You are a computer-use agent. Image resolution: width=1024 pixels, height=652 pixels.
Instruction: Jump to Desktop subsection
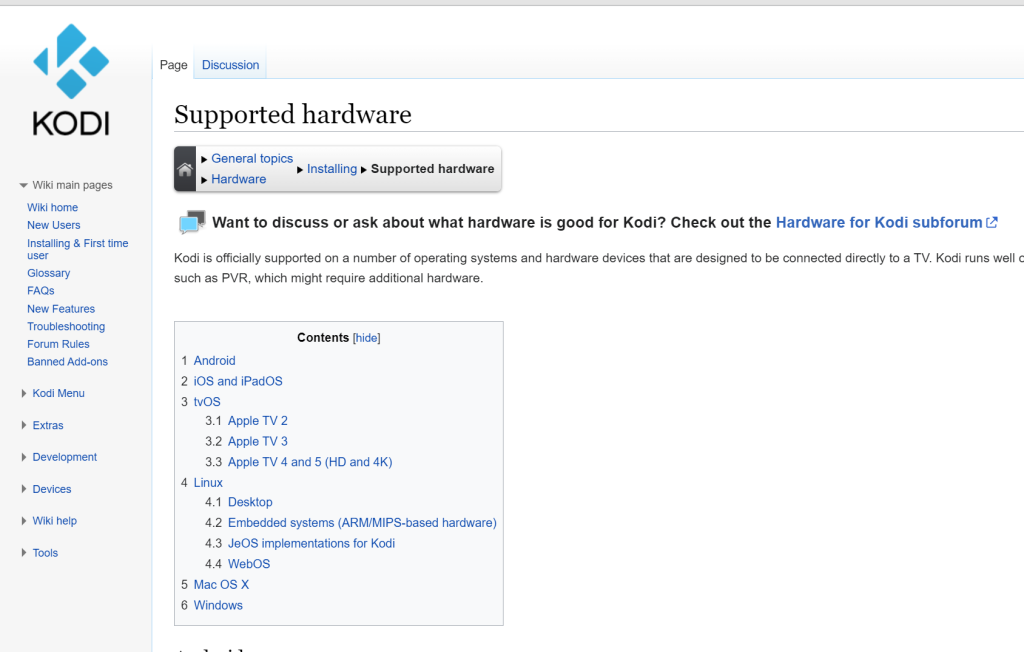250,502
